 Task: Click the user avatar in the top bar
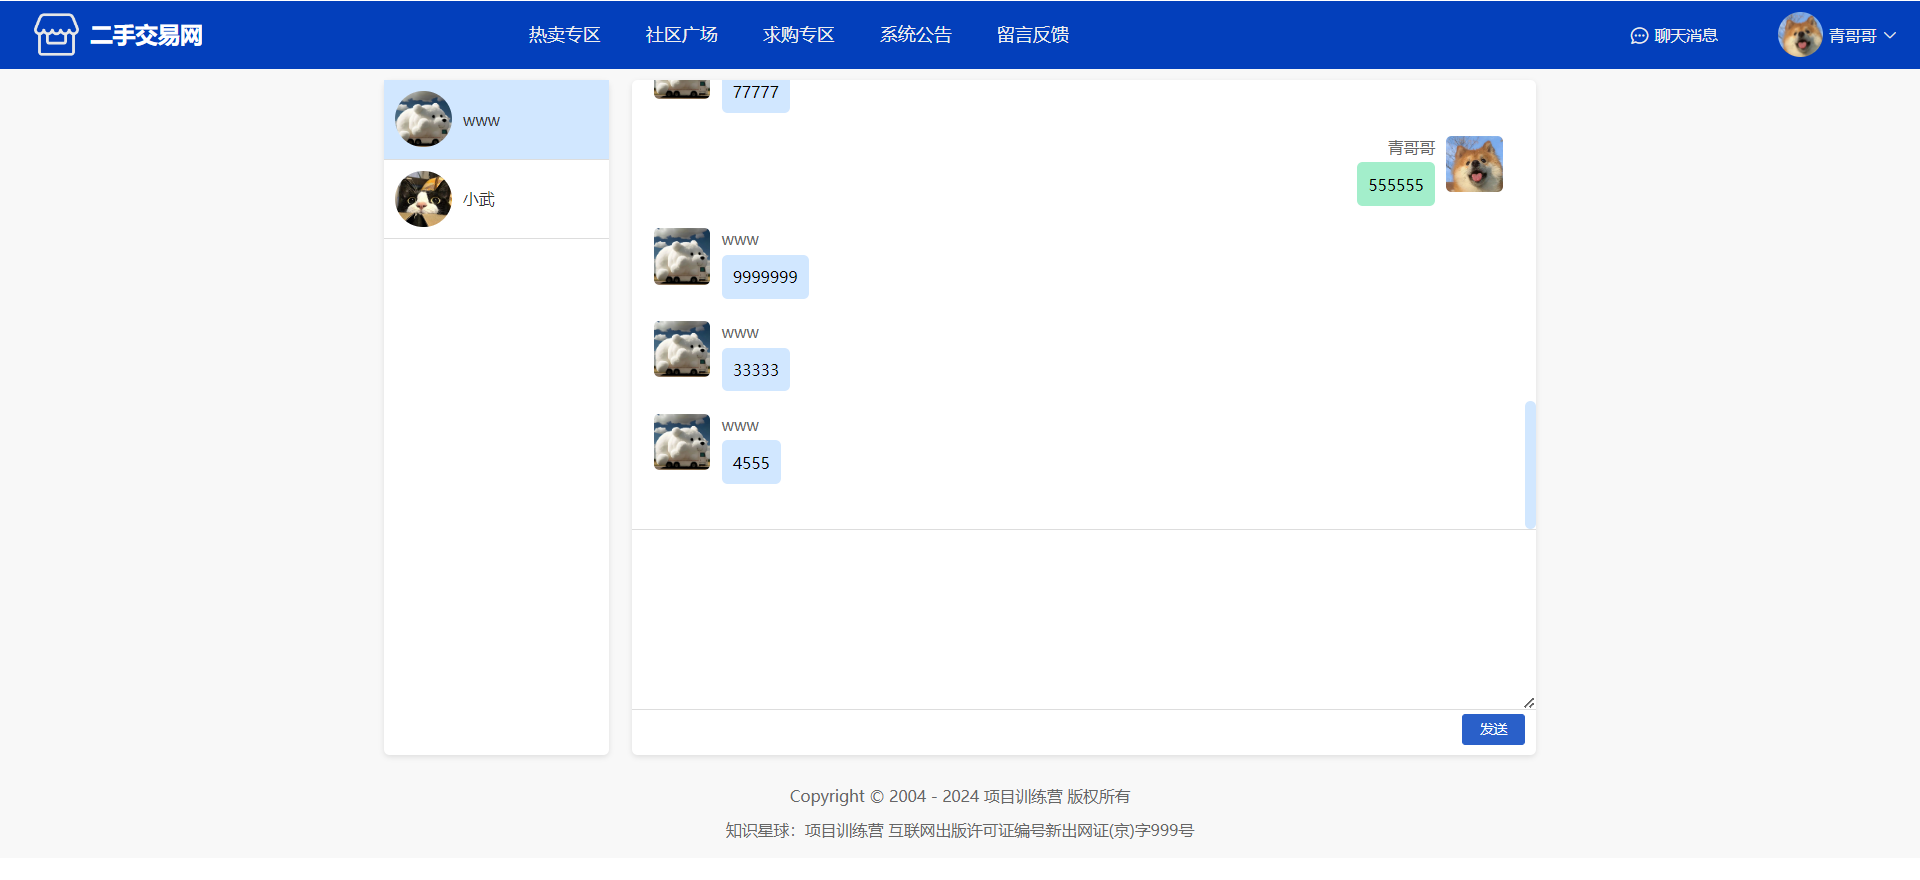[1800, 35]
